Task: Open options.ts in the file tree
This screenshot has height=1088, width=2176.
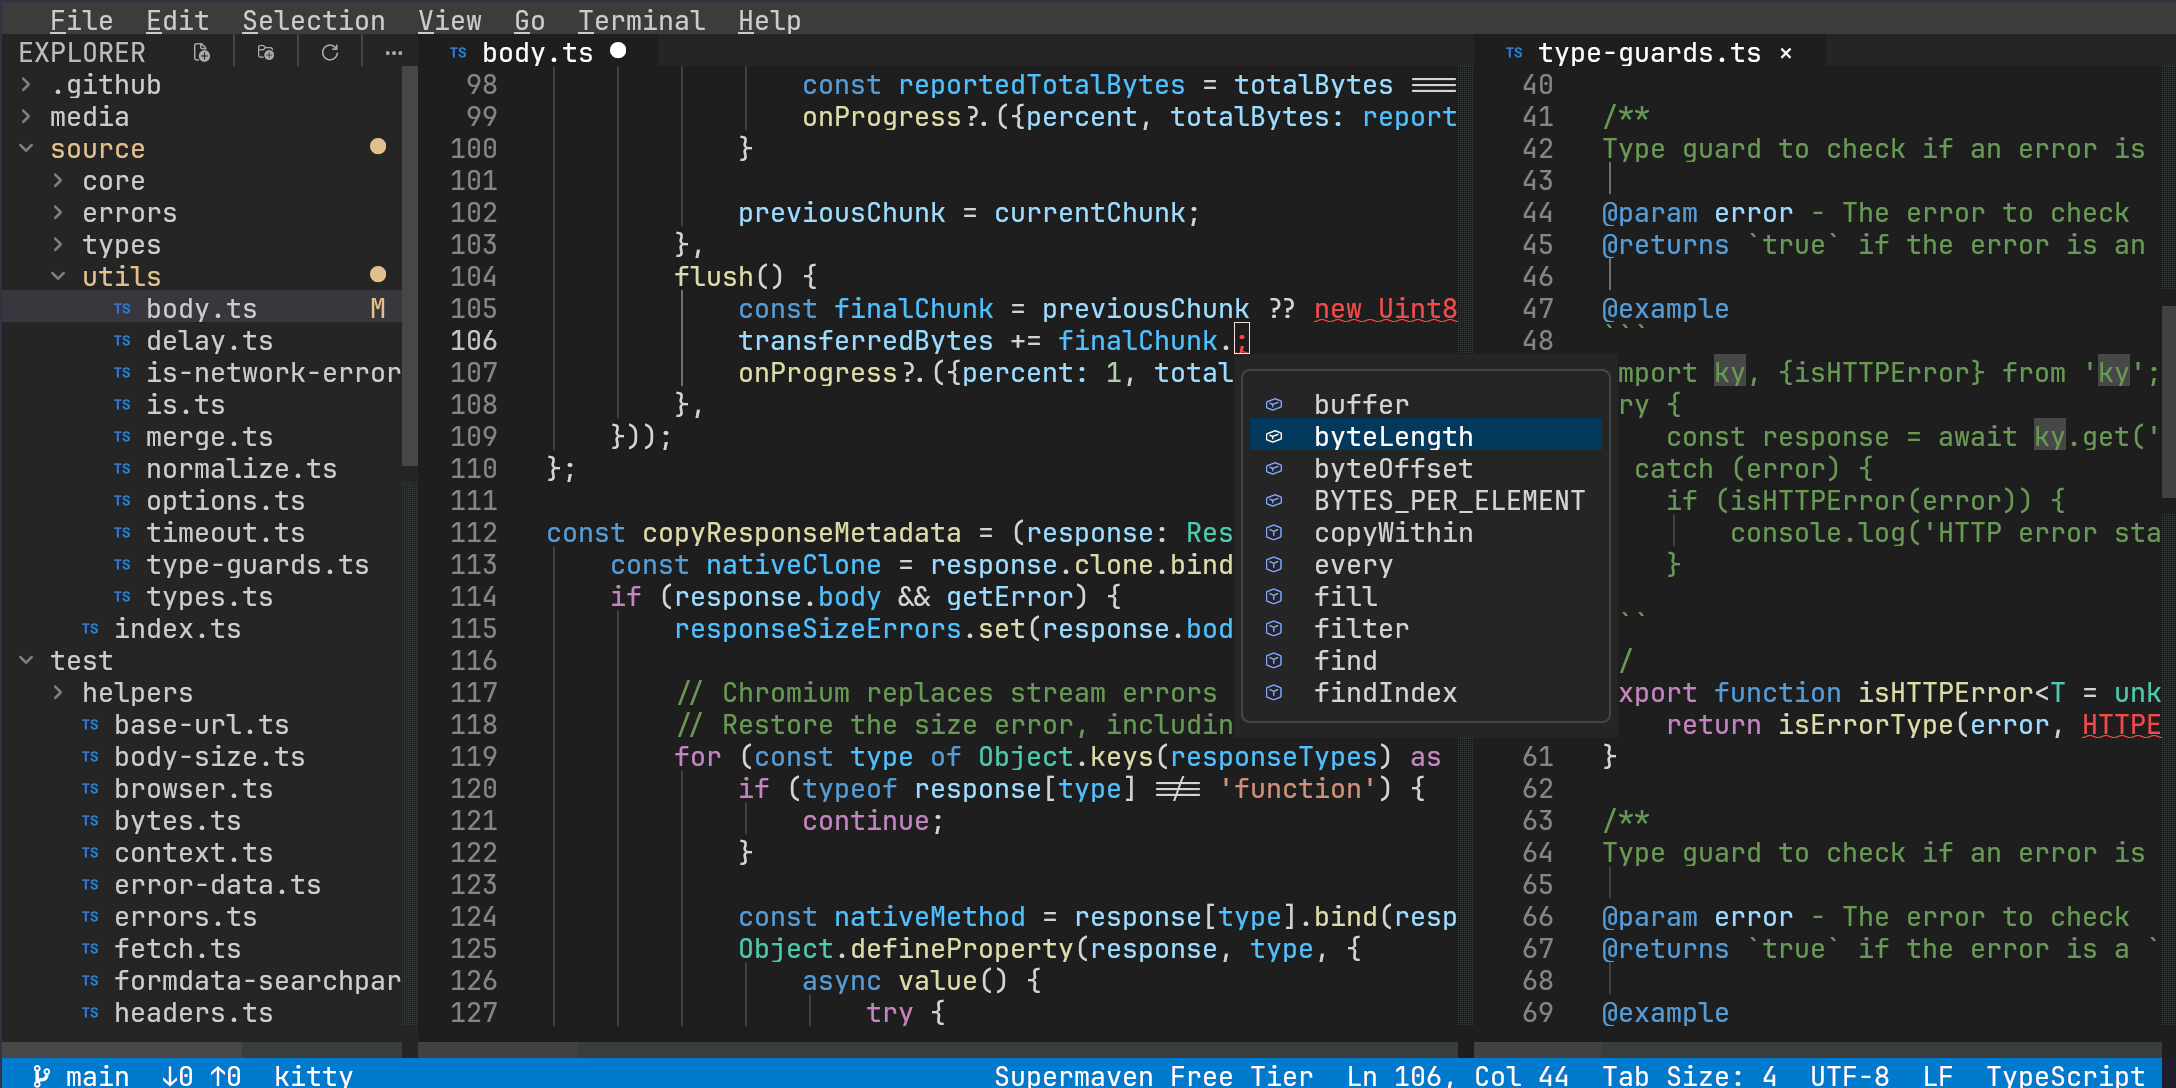Action: (x=201, y=501)
